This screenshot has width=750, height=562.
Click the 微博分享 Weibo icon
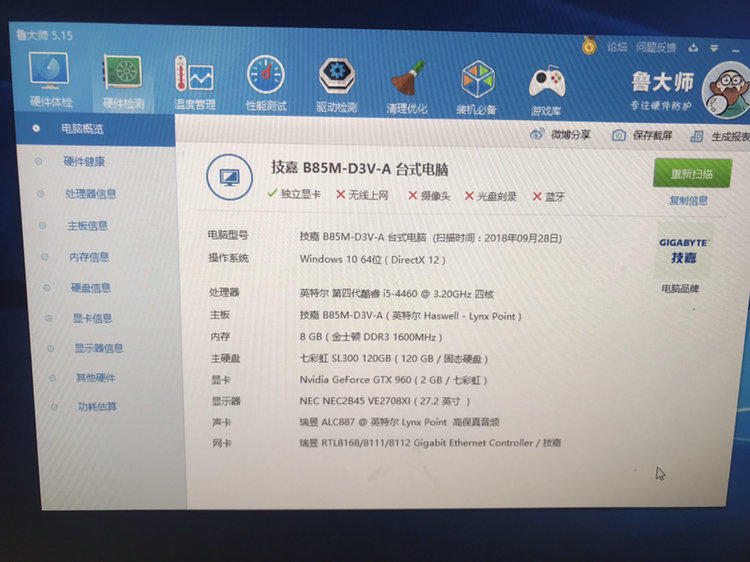537,134
